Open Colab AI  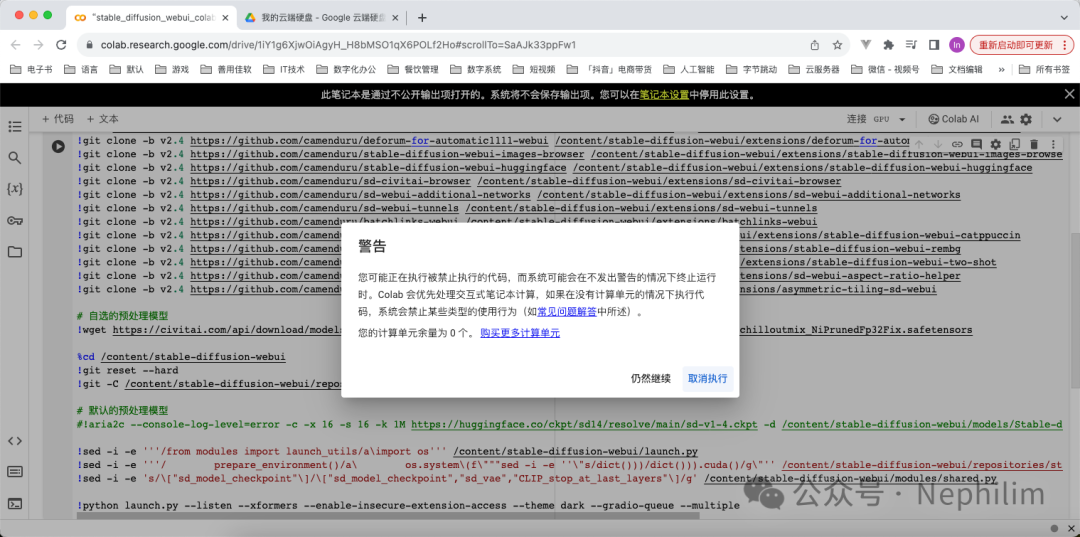click(x=953, y=119)
